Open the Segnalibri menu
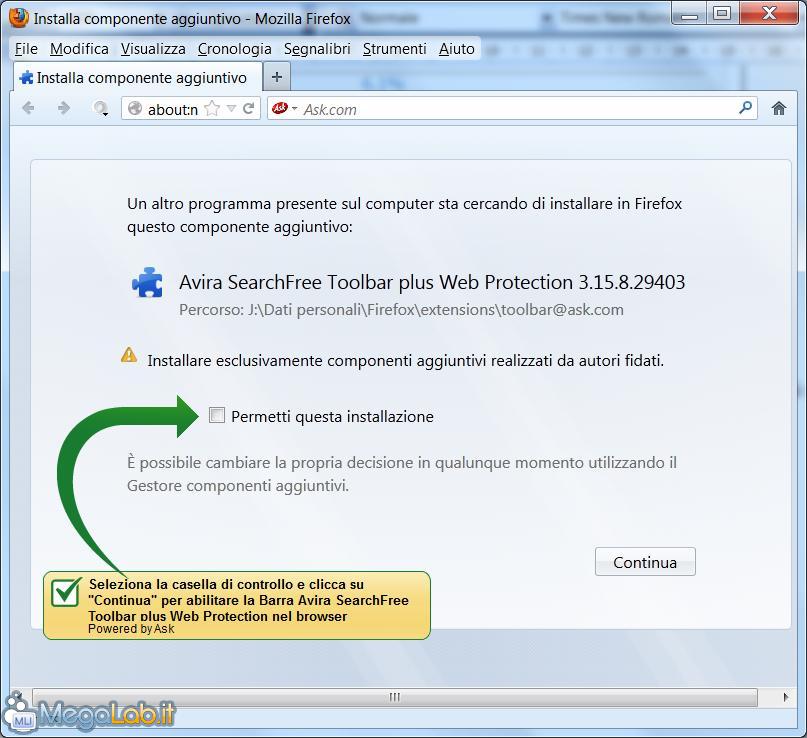The image size is (807, 738). [317, 49]
